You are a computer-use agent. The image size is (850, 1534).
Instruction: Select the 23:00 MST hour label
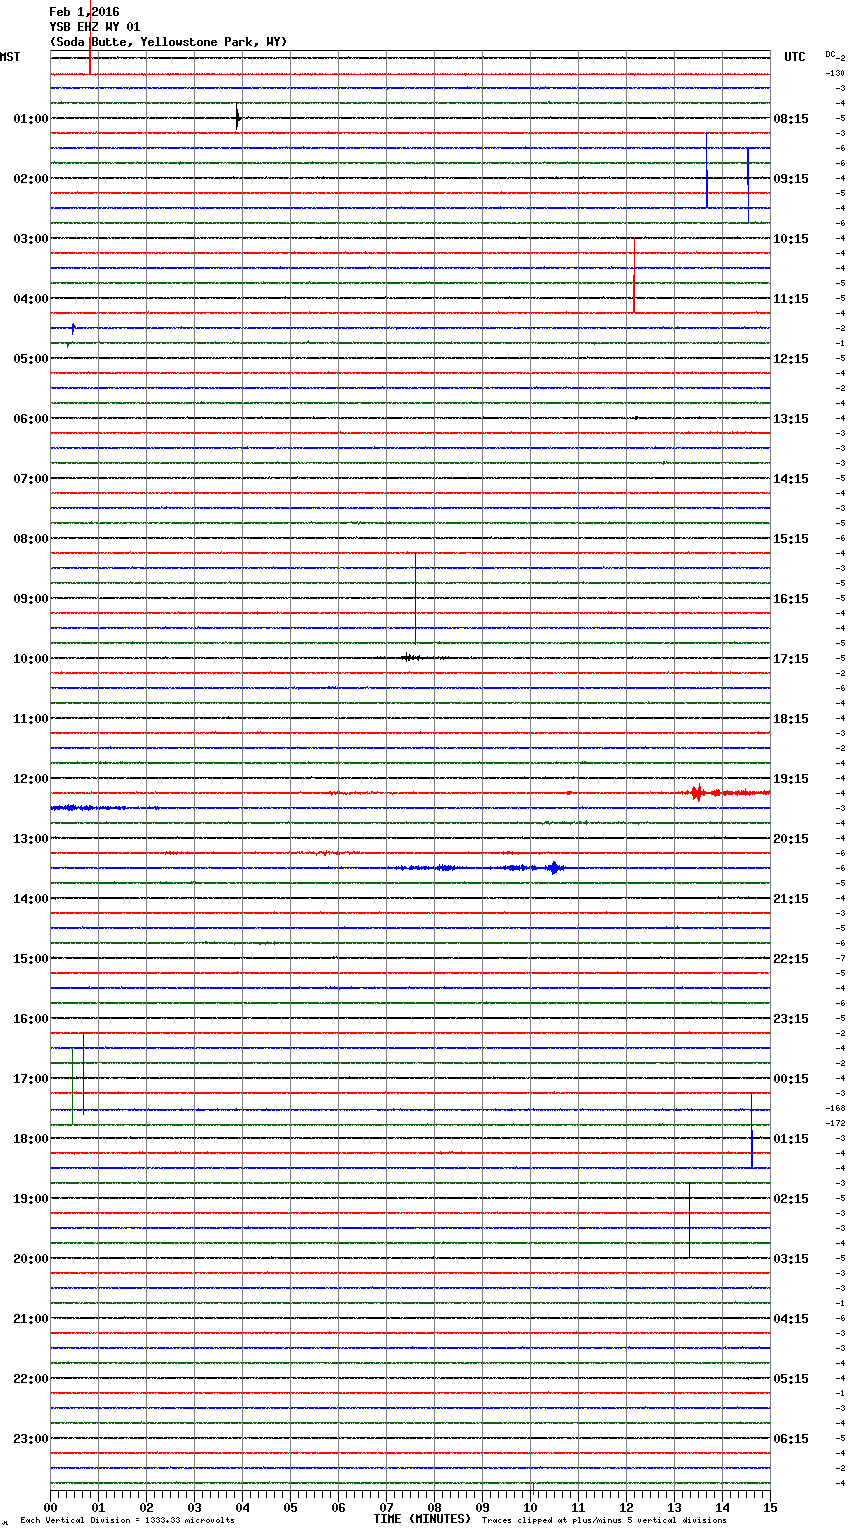click(x=30, y=1439)
